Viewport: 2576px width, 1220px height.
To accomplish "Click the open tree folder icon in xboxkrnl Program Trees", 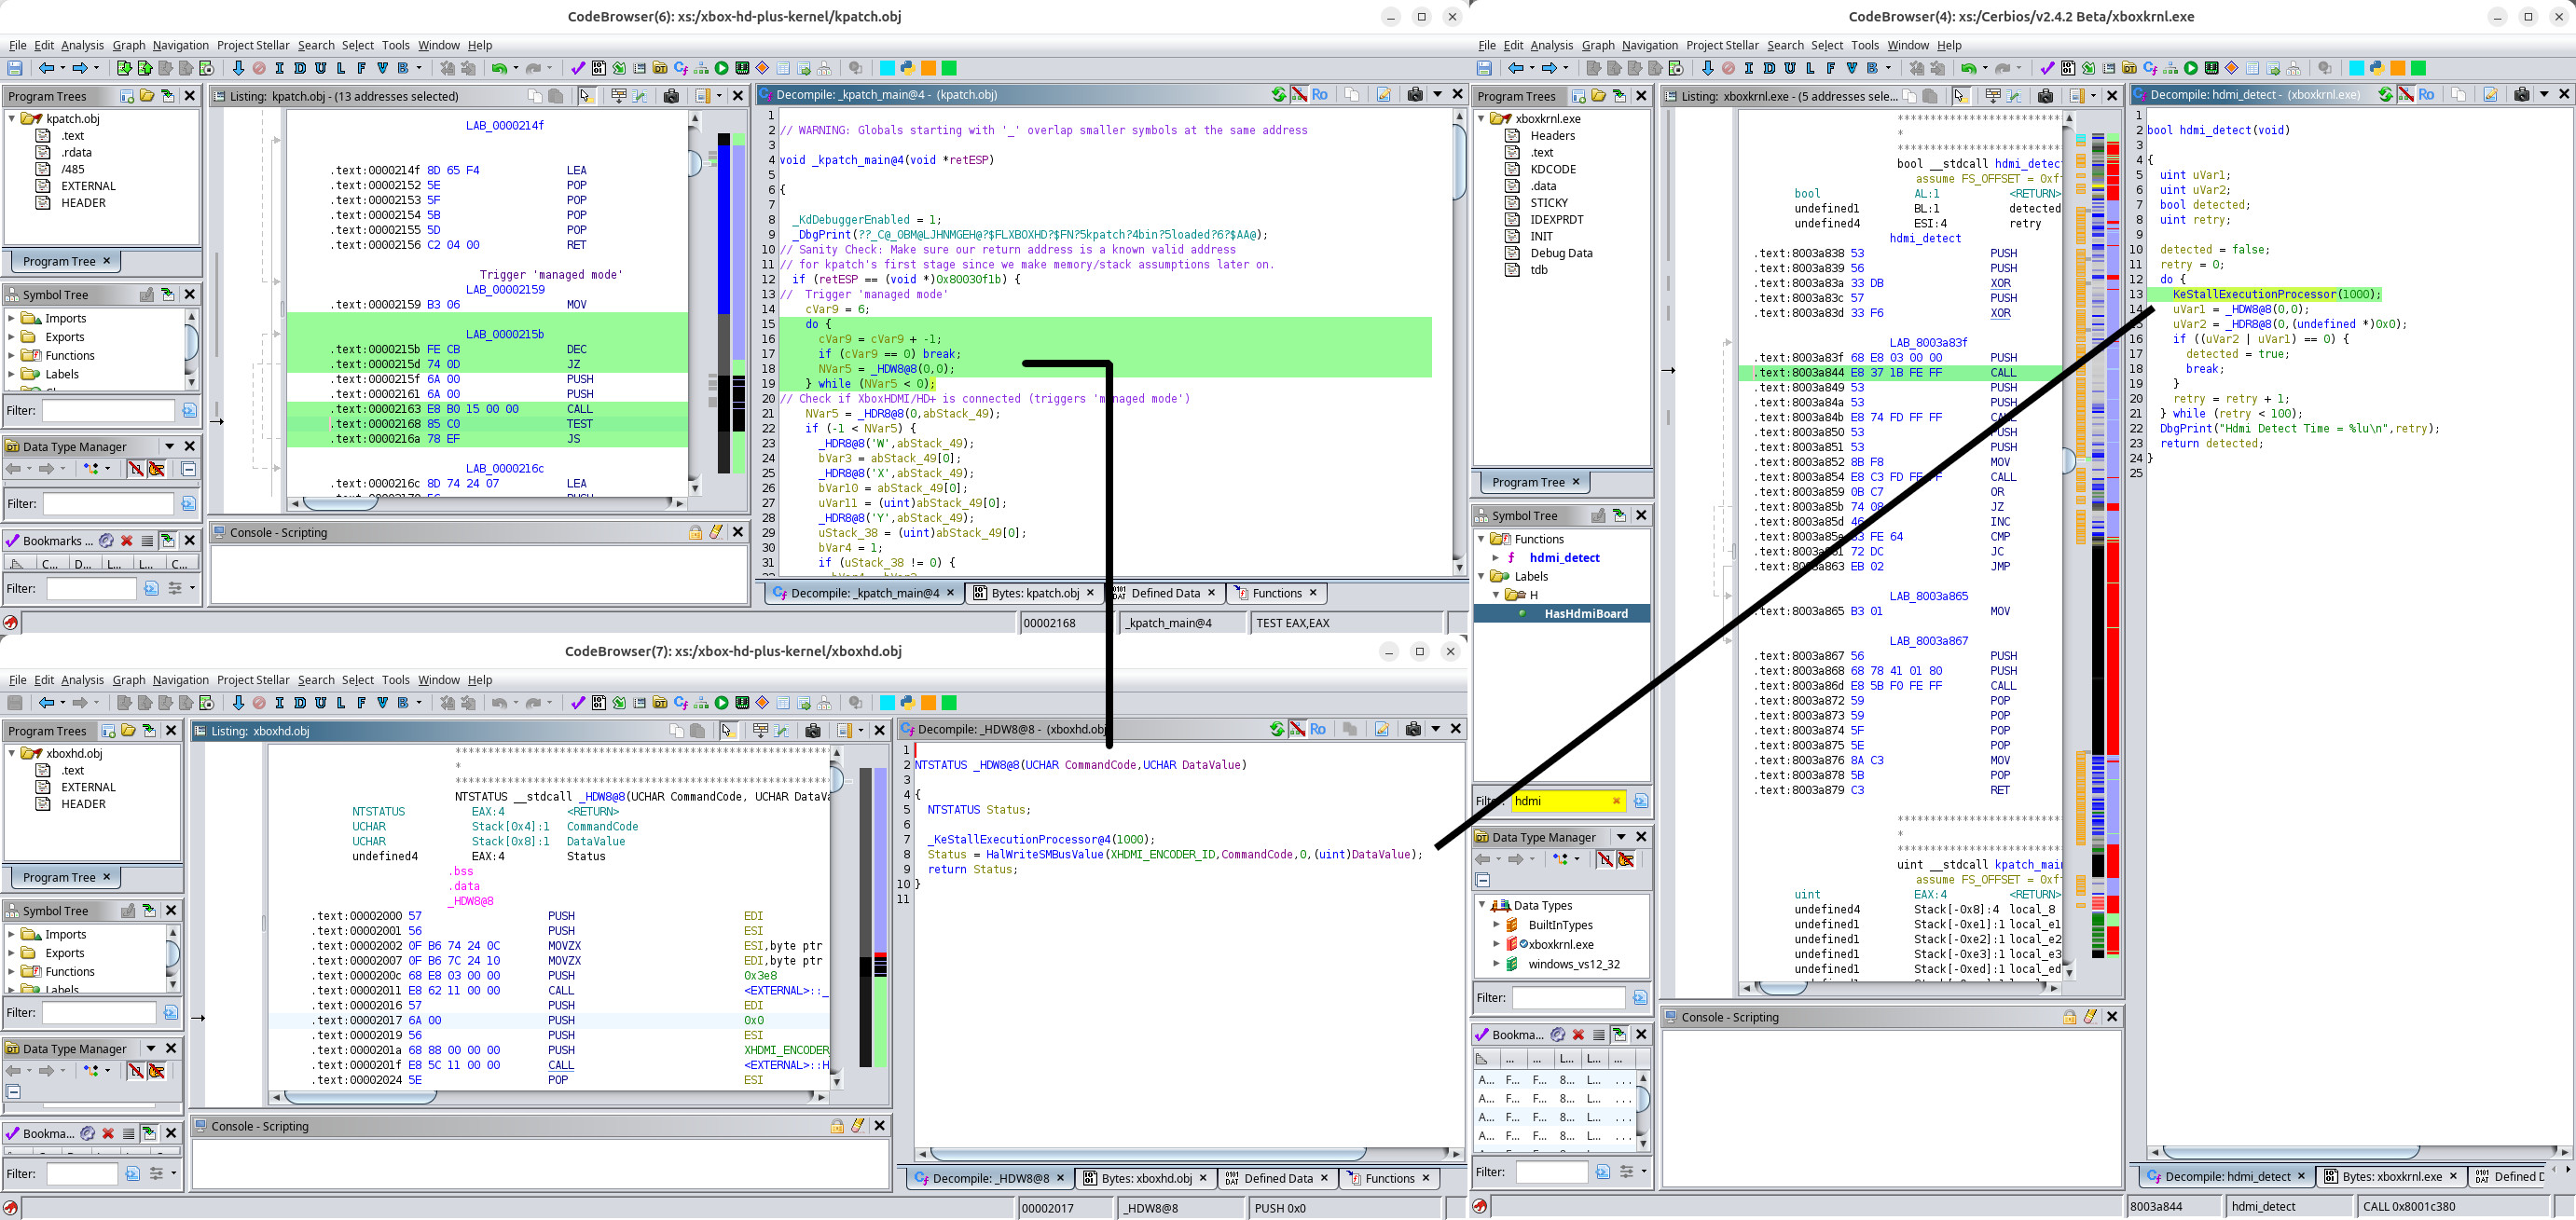I will (x=1599, y=96).
